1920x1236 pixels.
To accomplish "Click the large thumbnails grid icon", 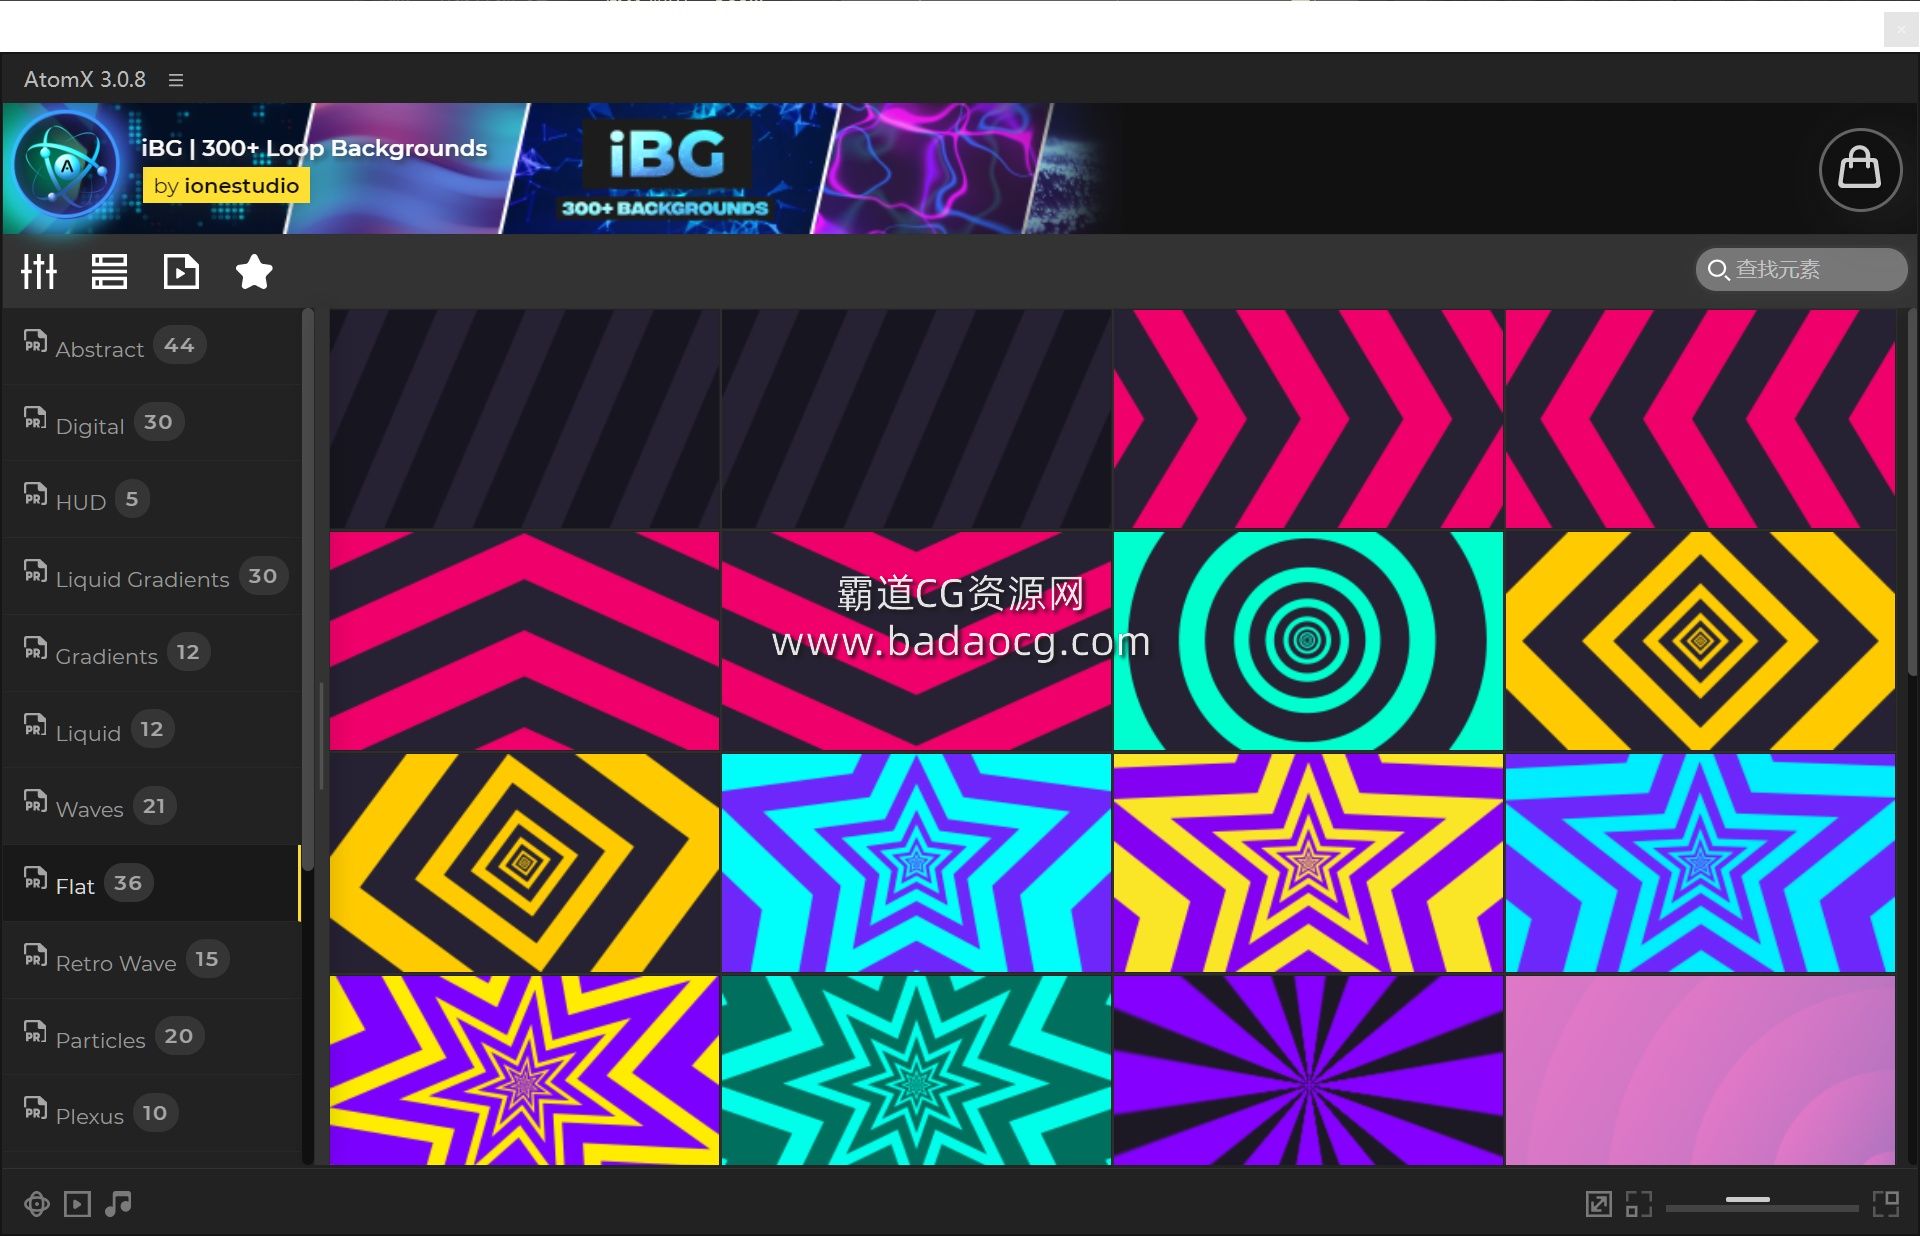I will (x=1886, y=1204).
